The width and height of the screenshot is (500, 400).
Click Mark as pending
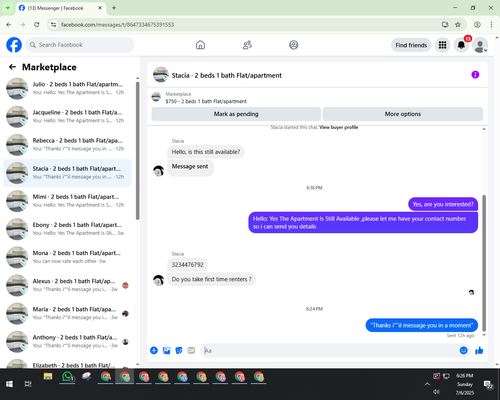click(236, 114)
